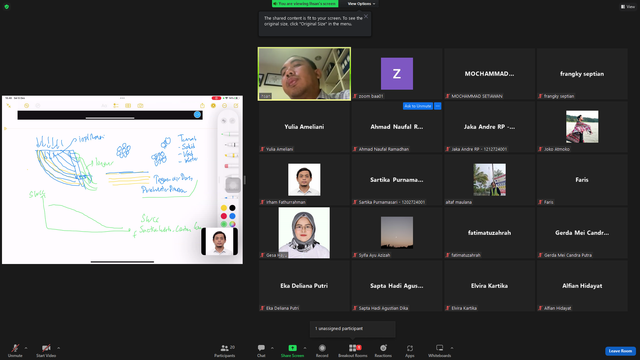Open Breakout Rooms
The image size is (640, 360).
pos(353,350)
